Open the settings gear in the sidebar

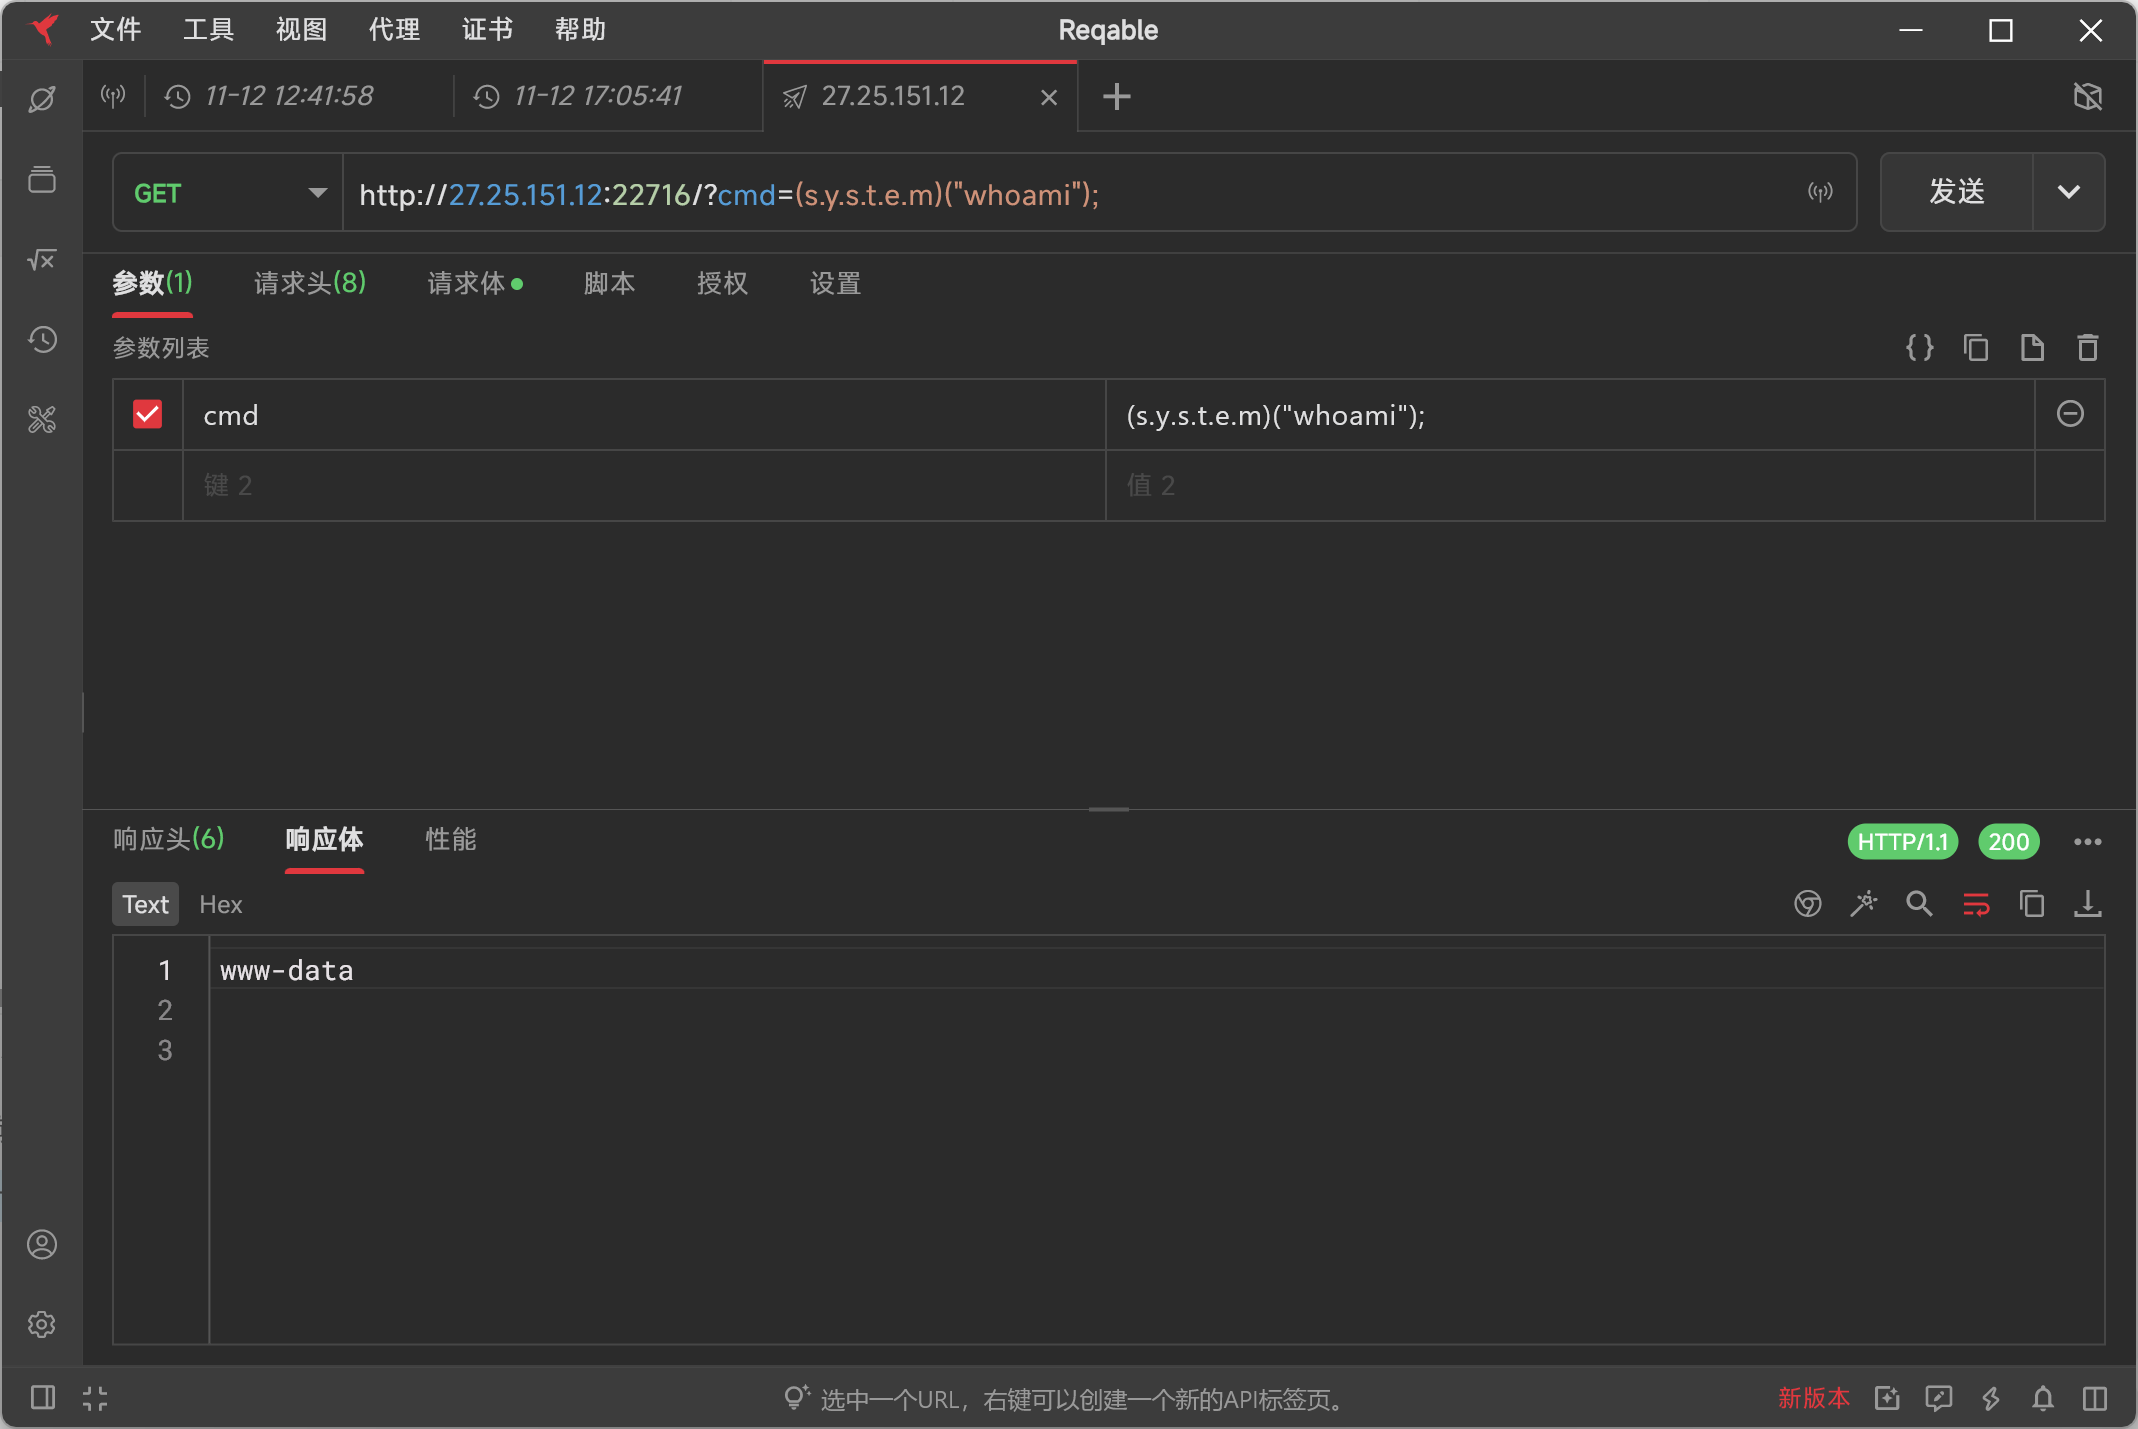42,1324
